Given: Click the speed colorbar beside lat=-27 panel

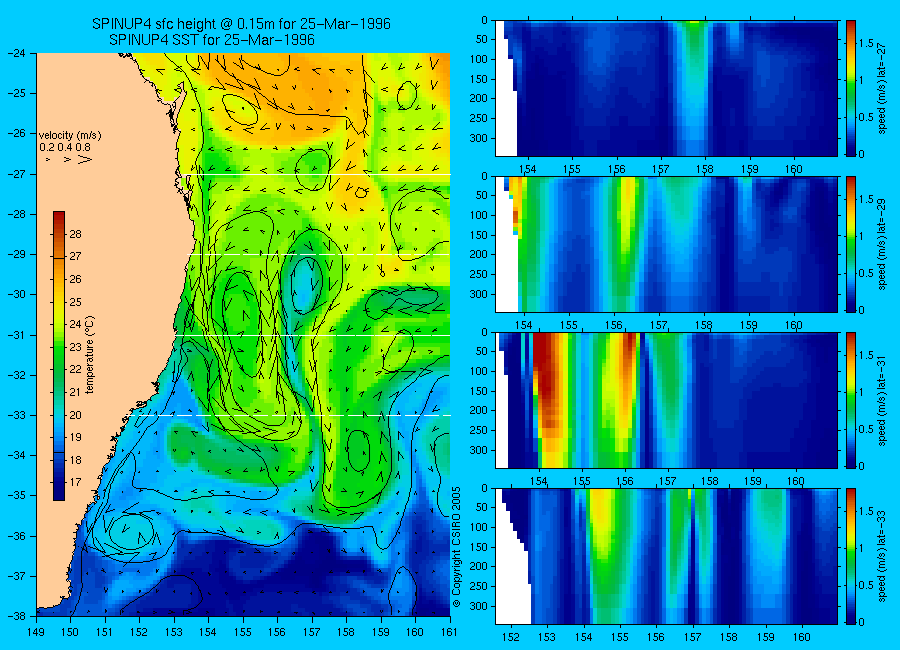Looking at the screenshot, I should pos(851,88).
